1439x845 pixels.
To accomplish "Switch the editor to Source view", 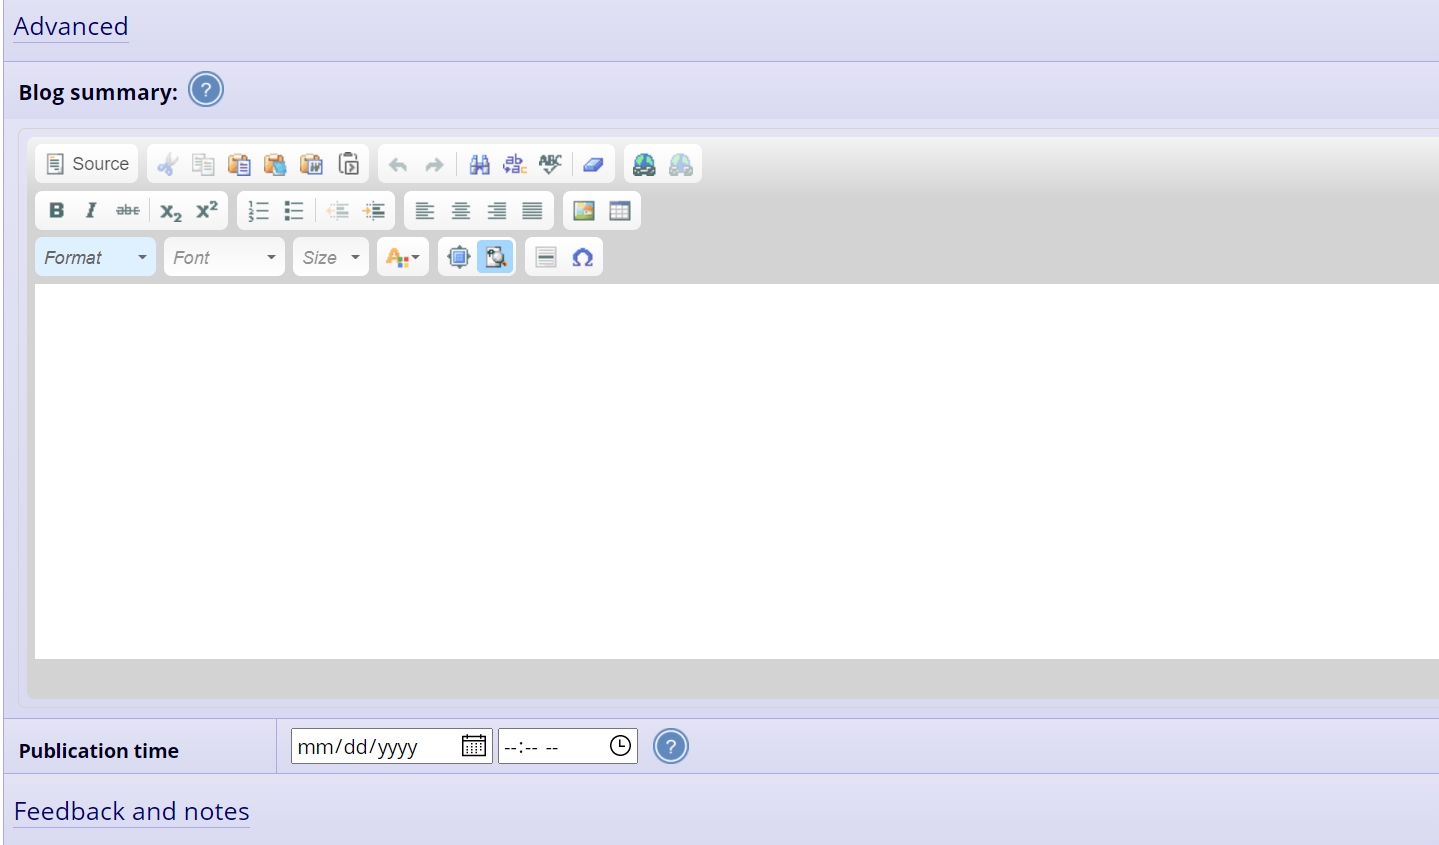I will [x=88, y=164].
